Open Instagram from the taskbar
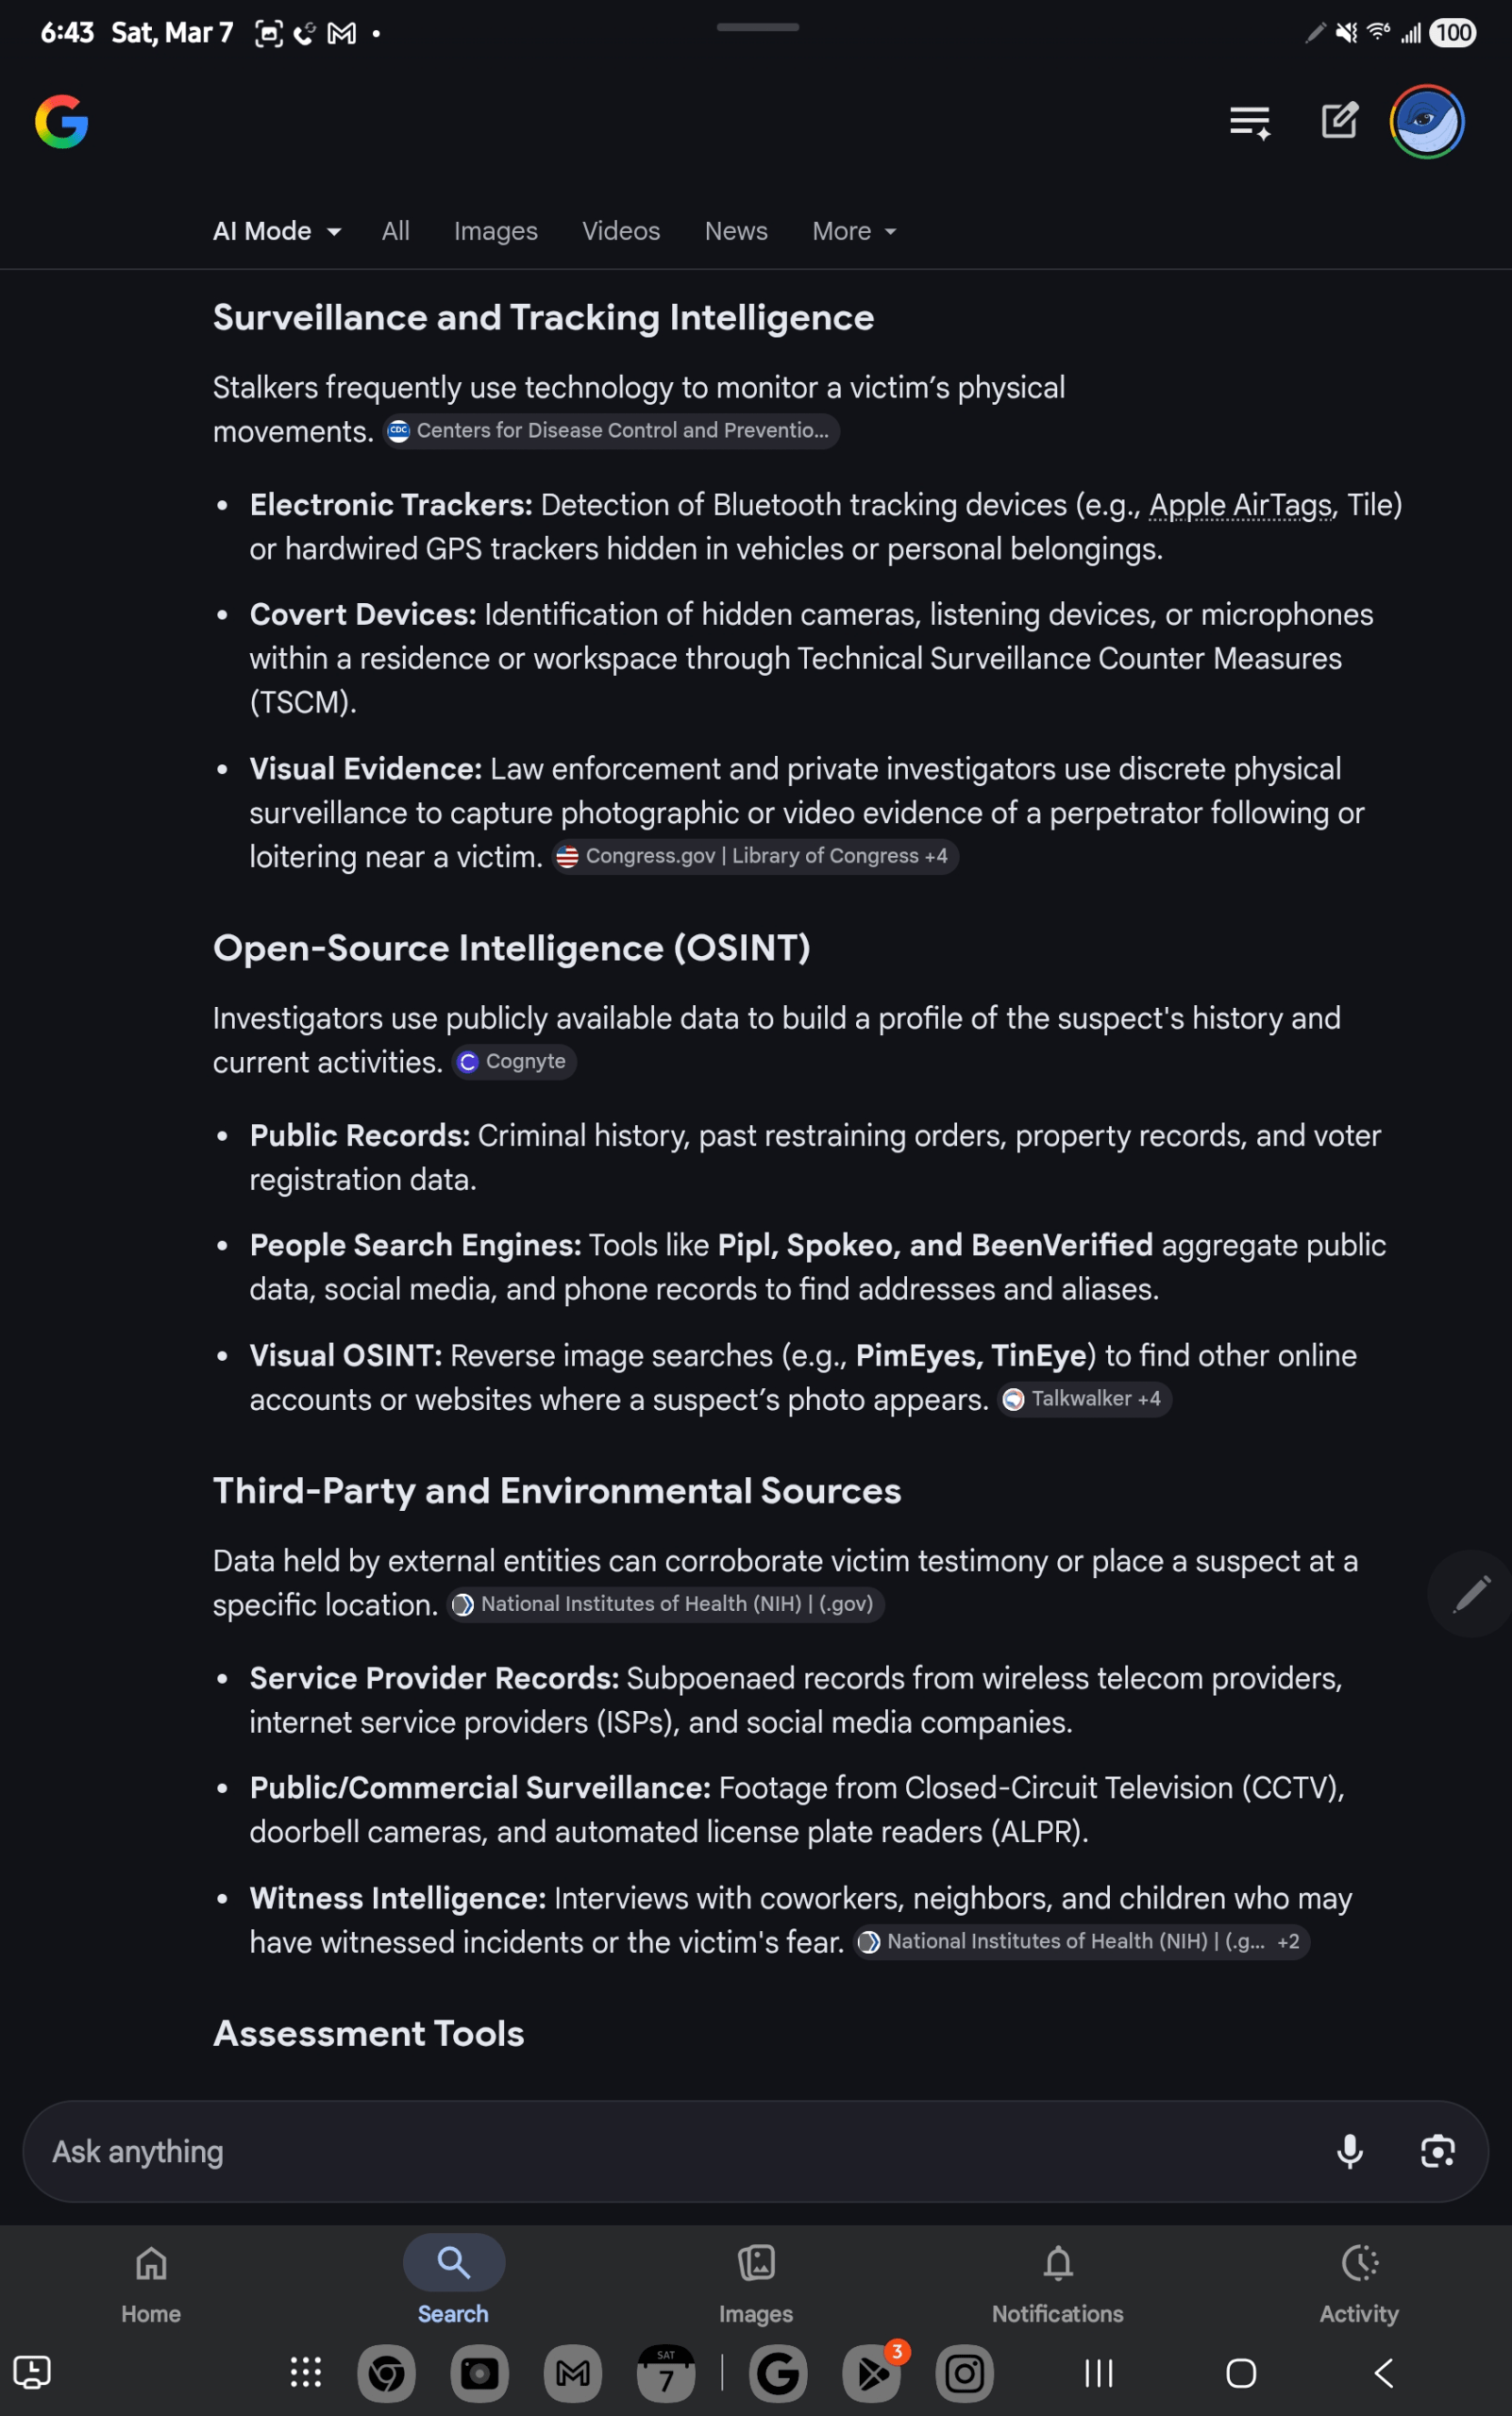 click(x=964, y=2373)
